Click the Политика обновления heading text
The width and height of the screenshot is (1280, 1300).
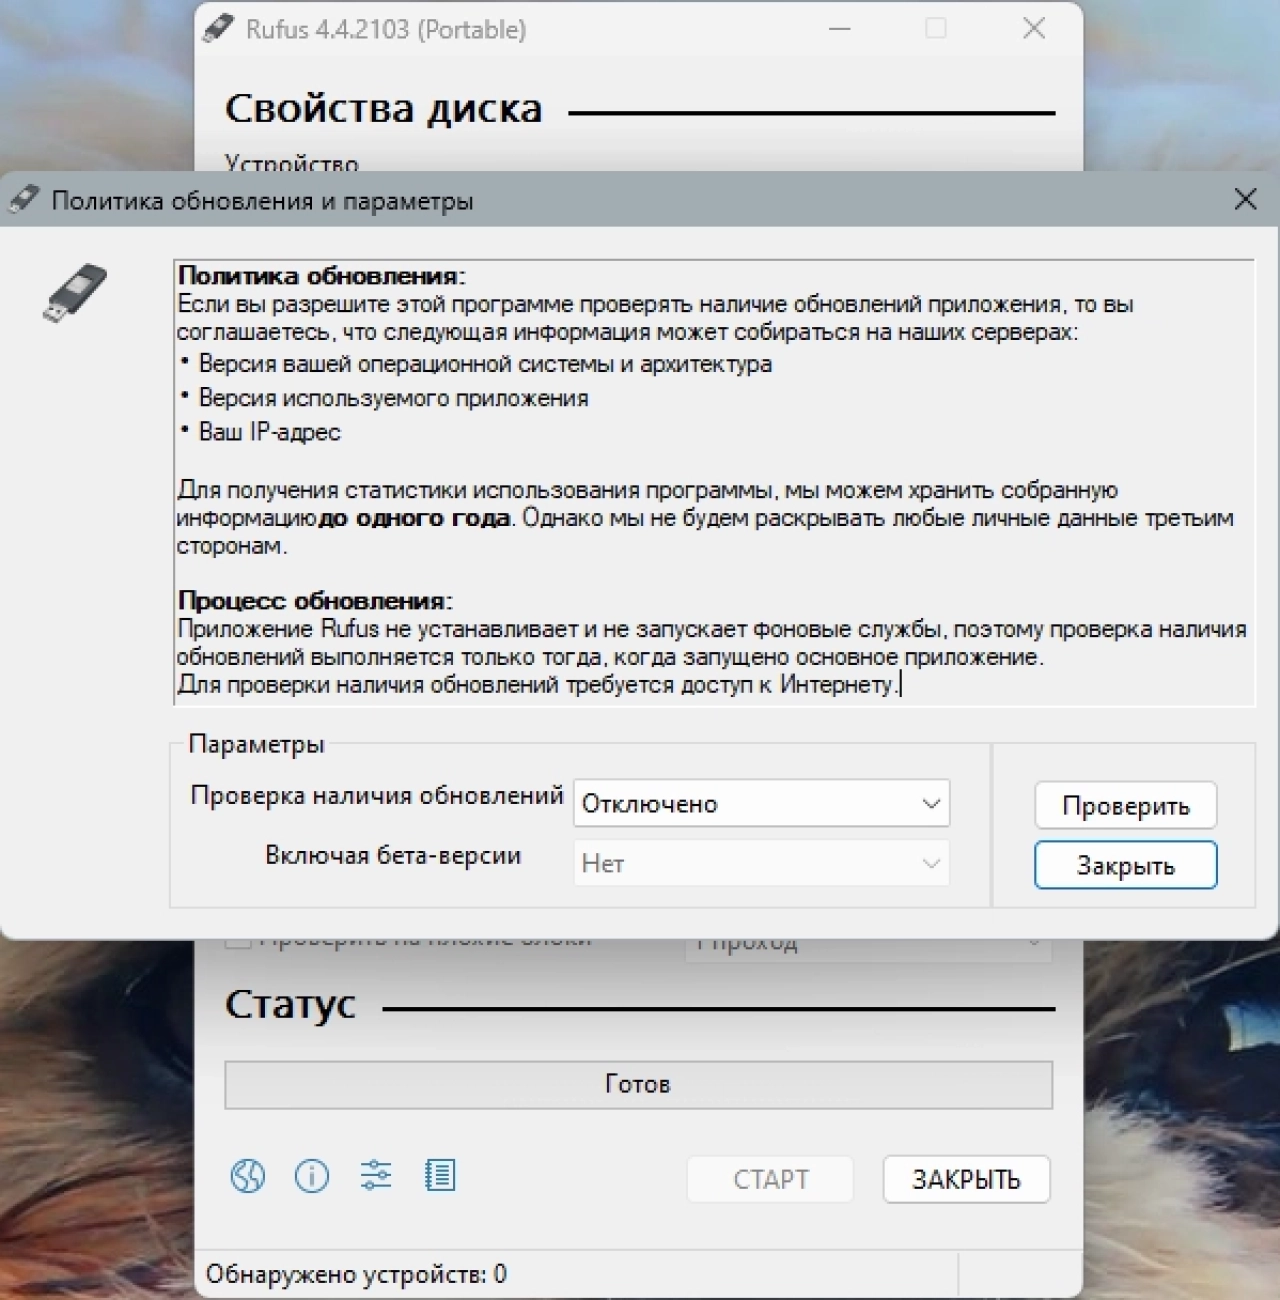coord(321,275)
